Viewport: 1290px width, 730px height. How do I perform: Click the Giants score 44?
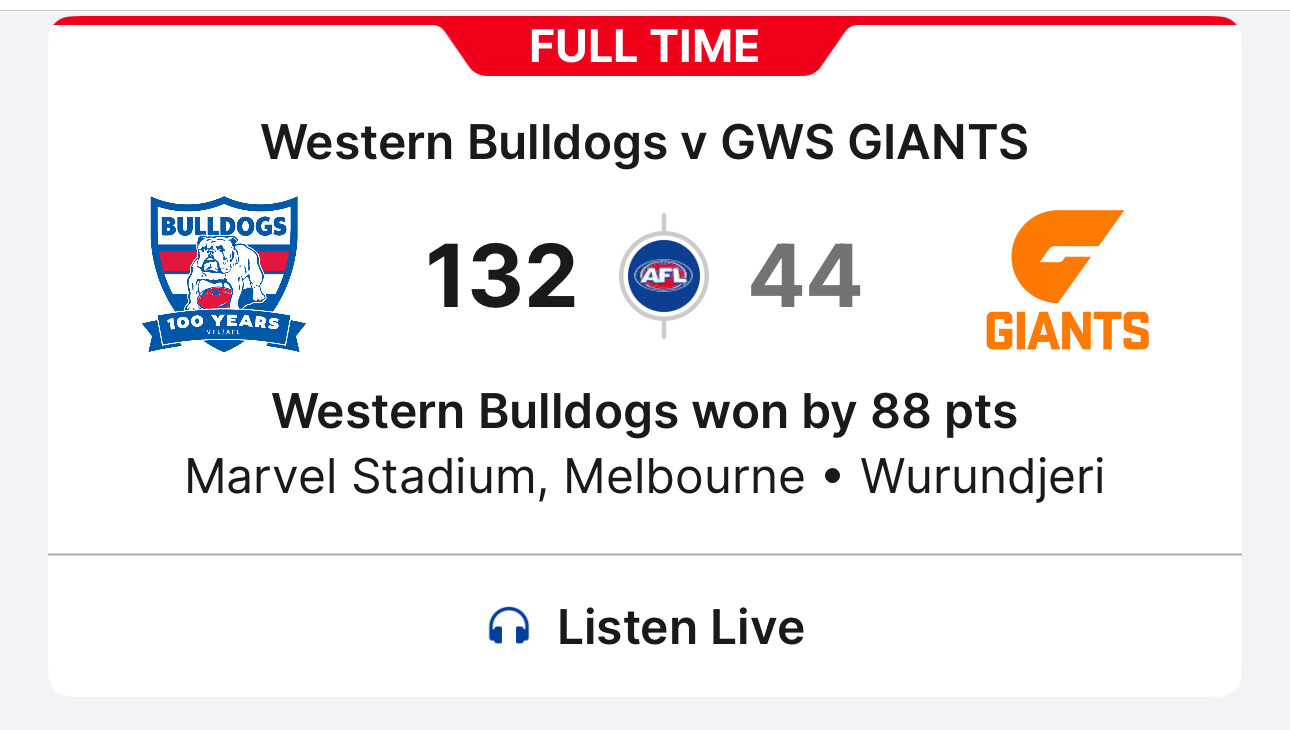[805, 277]
